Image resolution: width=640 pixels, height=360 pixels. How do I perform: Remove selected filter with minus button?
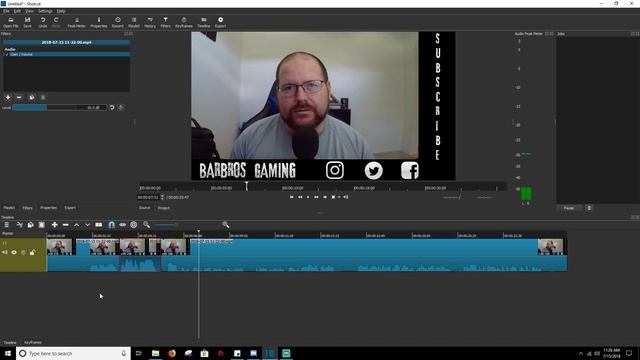pos(19,98)
